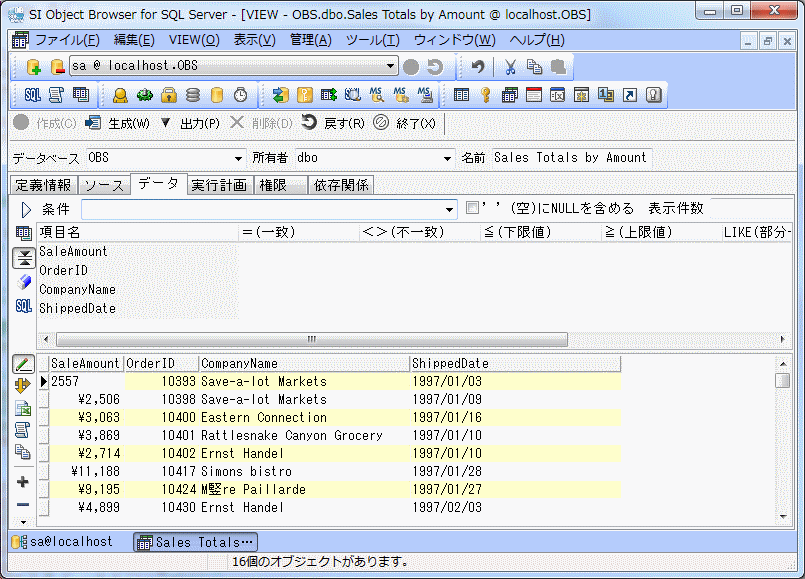The width and height of the screenshot is (805, 579).
Task: Click the undo arrow icon in top toolbar
Action: (x=478, y=67)
